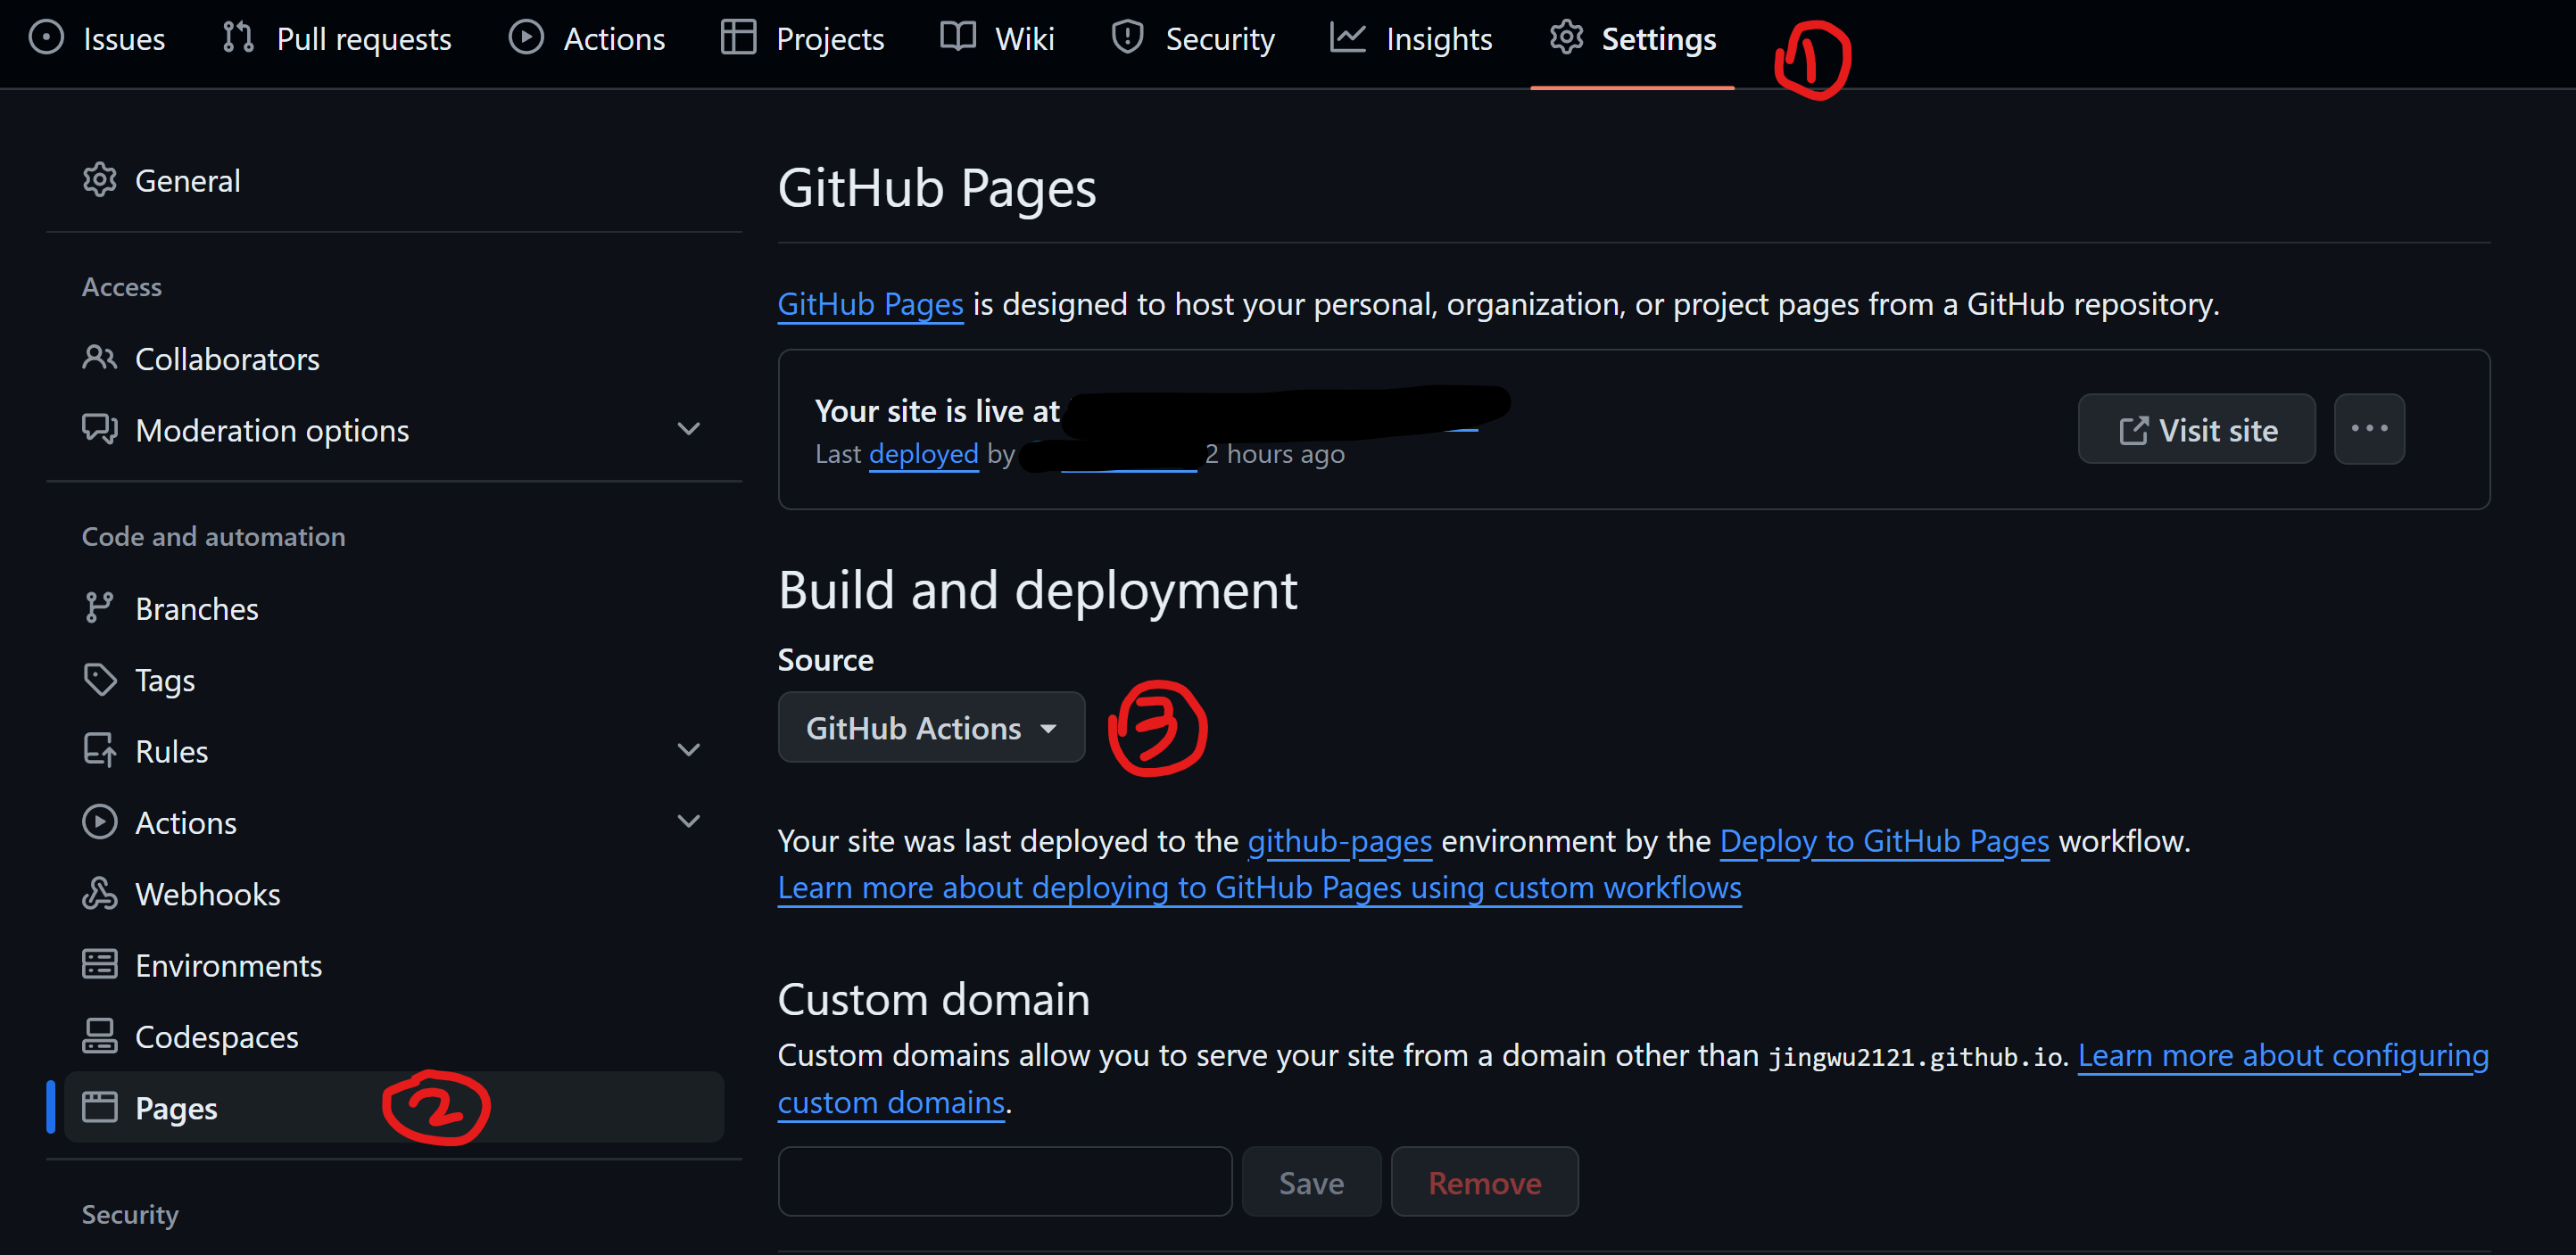The height and width of the screenshot is (1255, 2576).
Task: Click the Issues circle icon
Action: [x=46, y=38]
